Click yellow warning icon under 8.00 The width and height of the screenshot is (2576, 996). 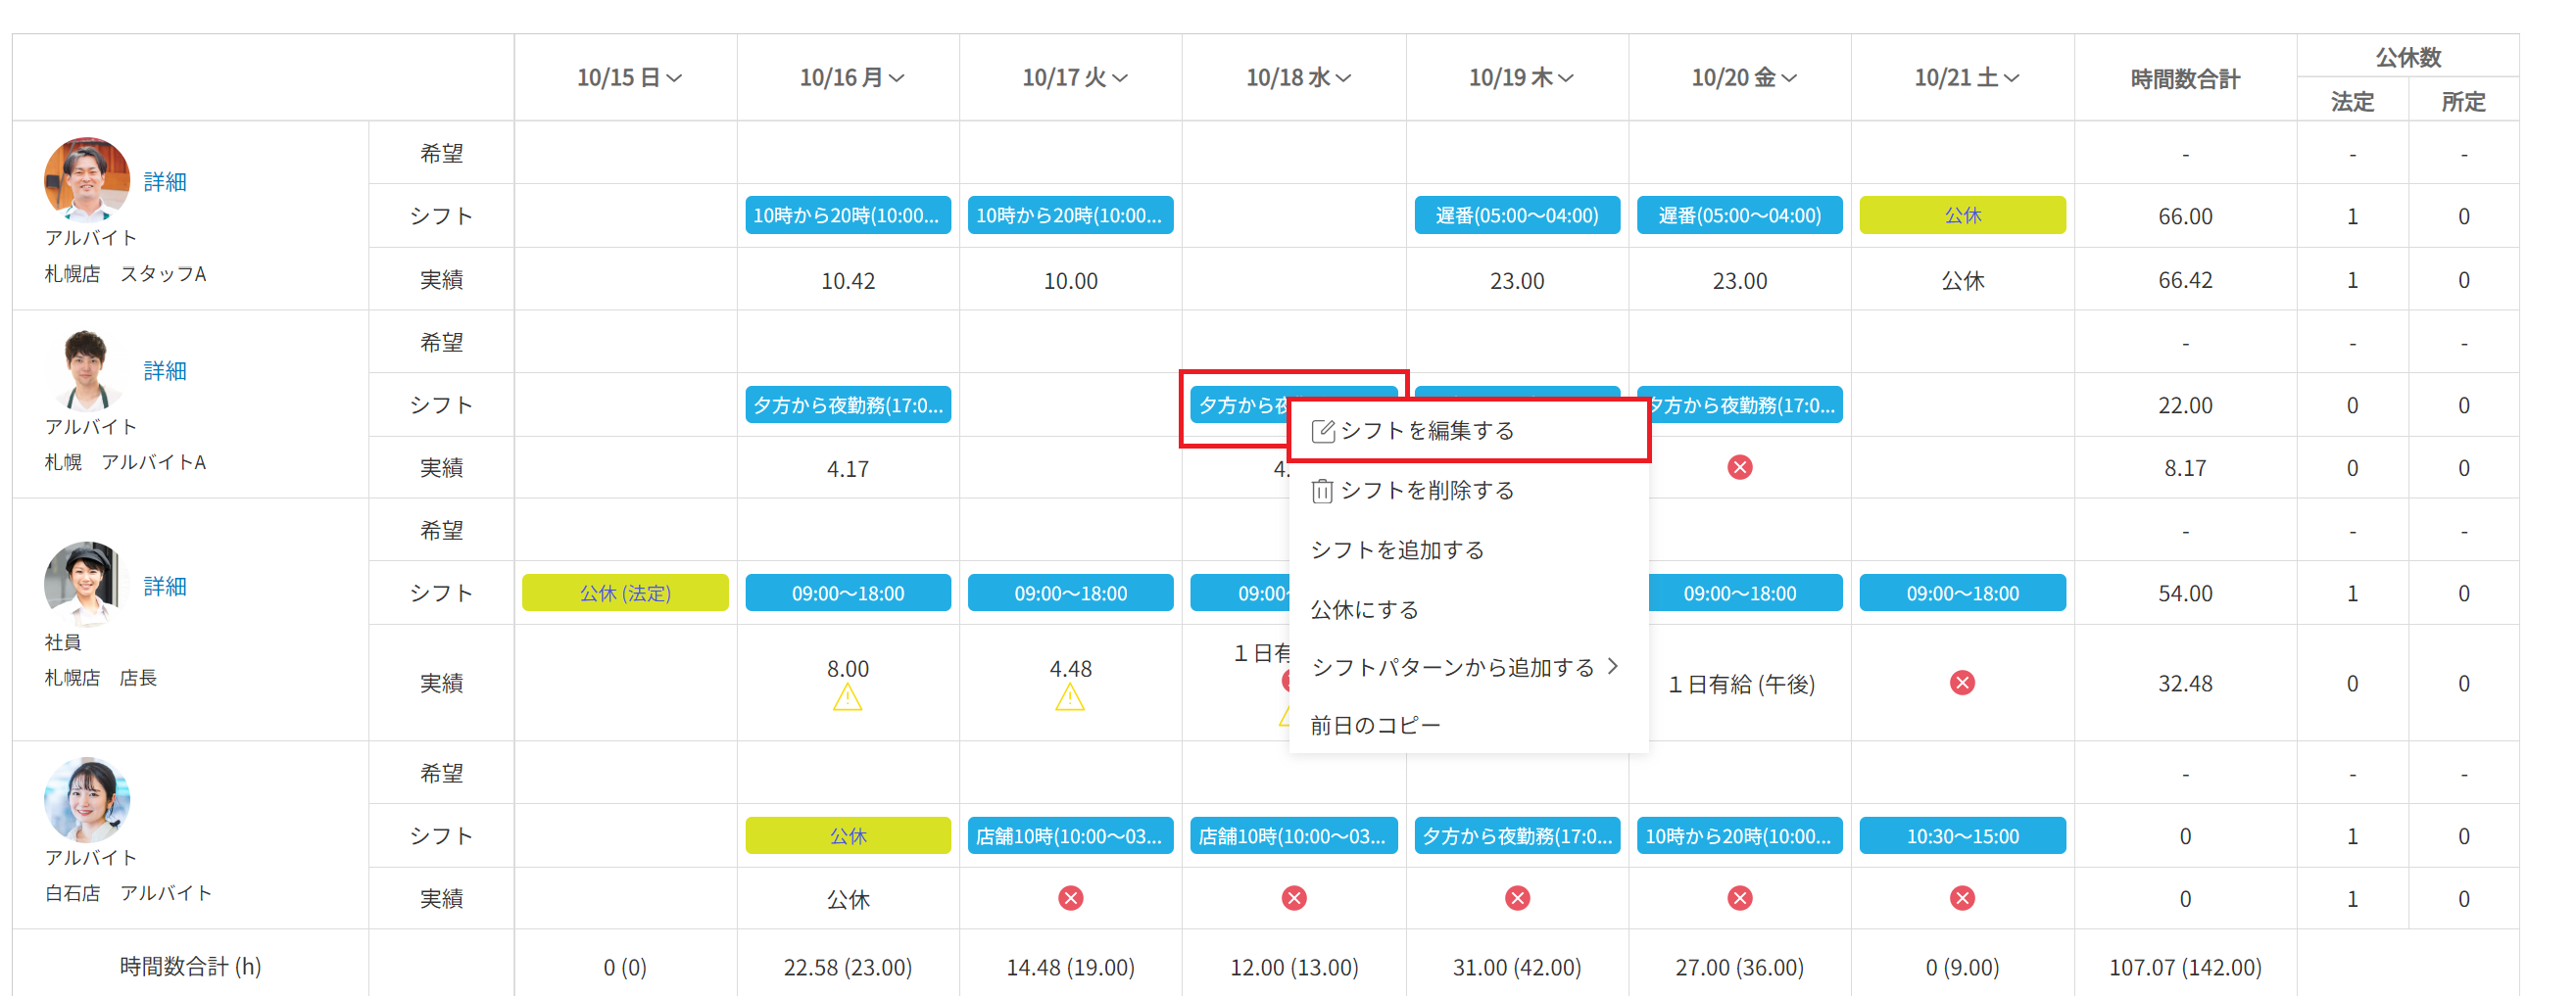point(847,698)
